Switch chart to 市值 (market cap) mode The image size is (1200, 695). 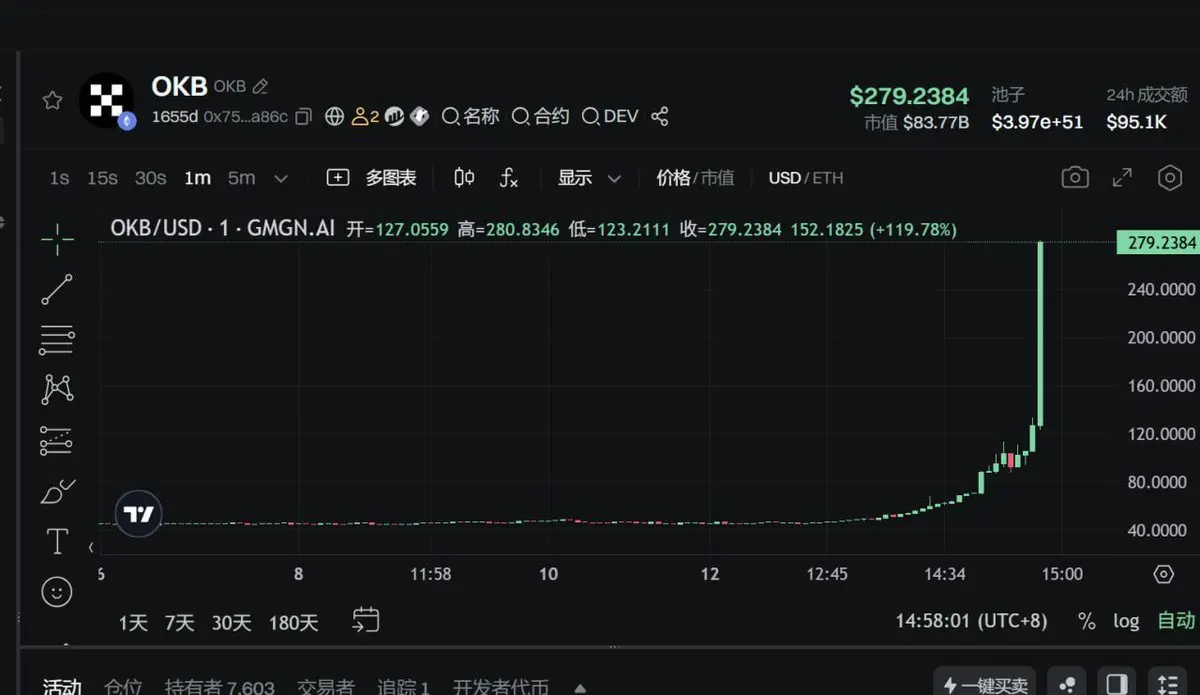tap(717, 178)
